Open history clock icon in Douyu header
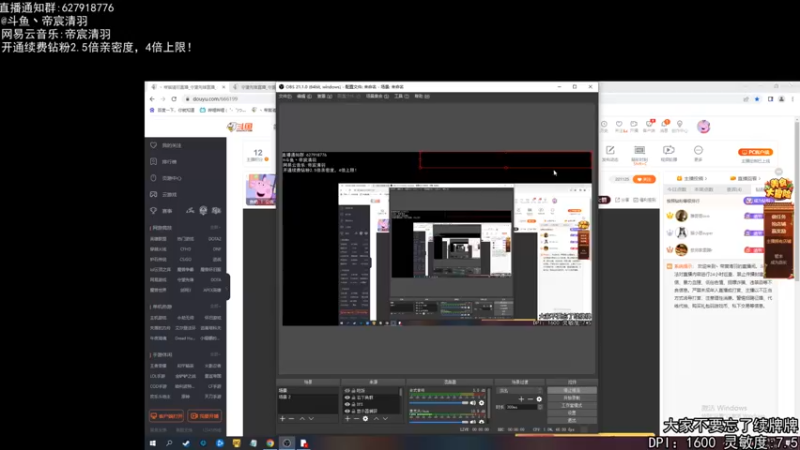This screenshot has height=450, width=800. coord(604,124)
